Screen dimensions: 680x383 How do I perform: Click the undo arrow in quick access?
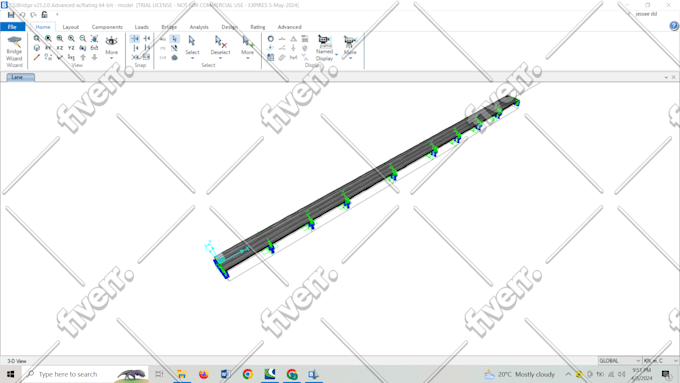coord(23,15)
